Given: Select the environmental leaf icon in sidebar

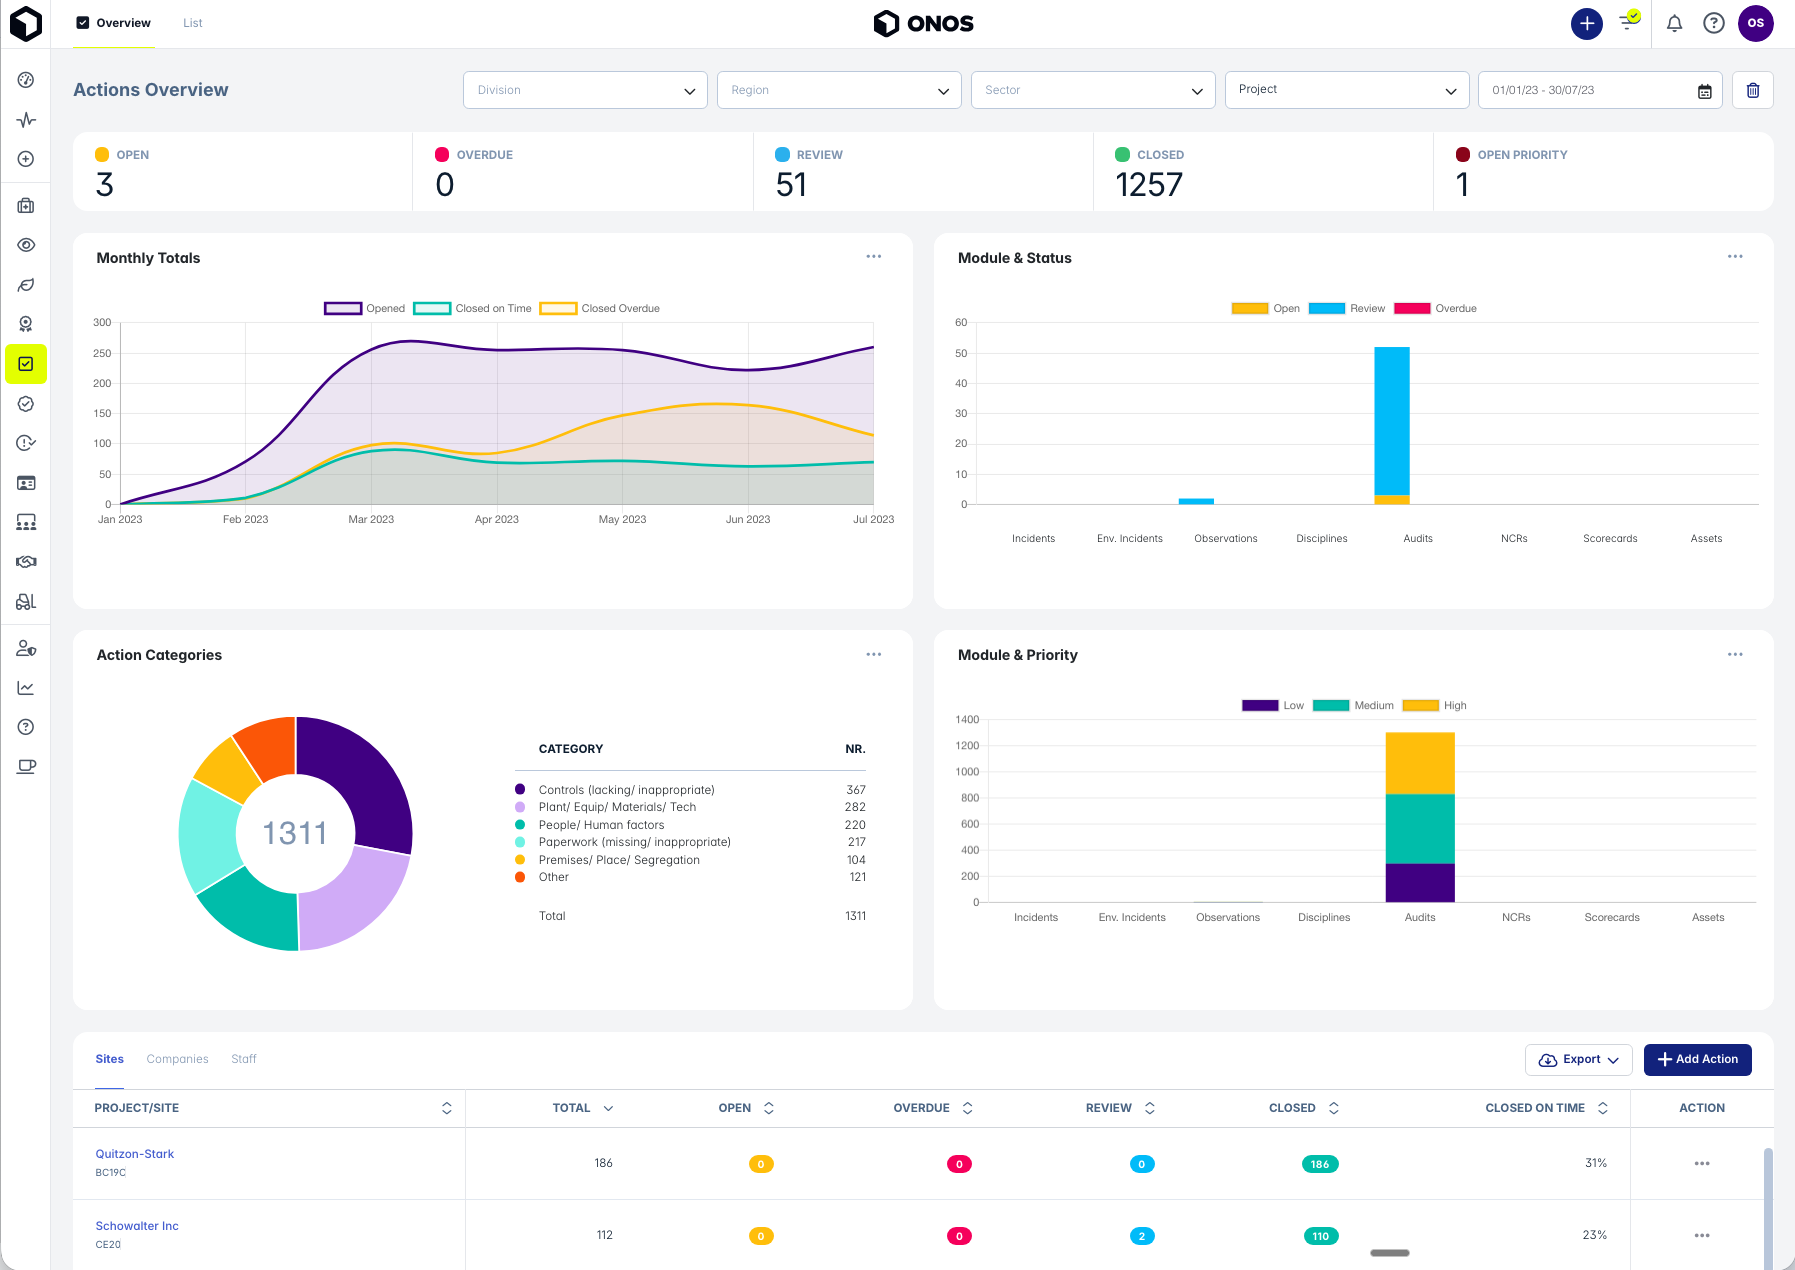Looking at the screenshot, I should click(26, 285).
